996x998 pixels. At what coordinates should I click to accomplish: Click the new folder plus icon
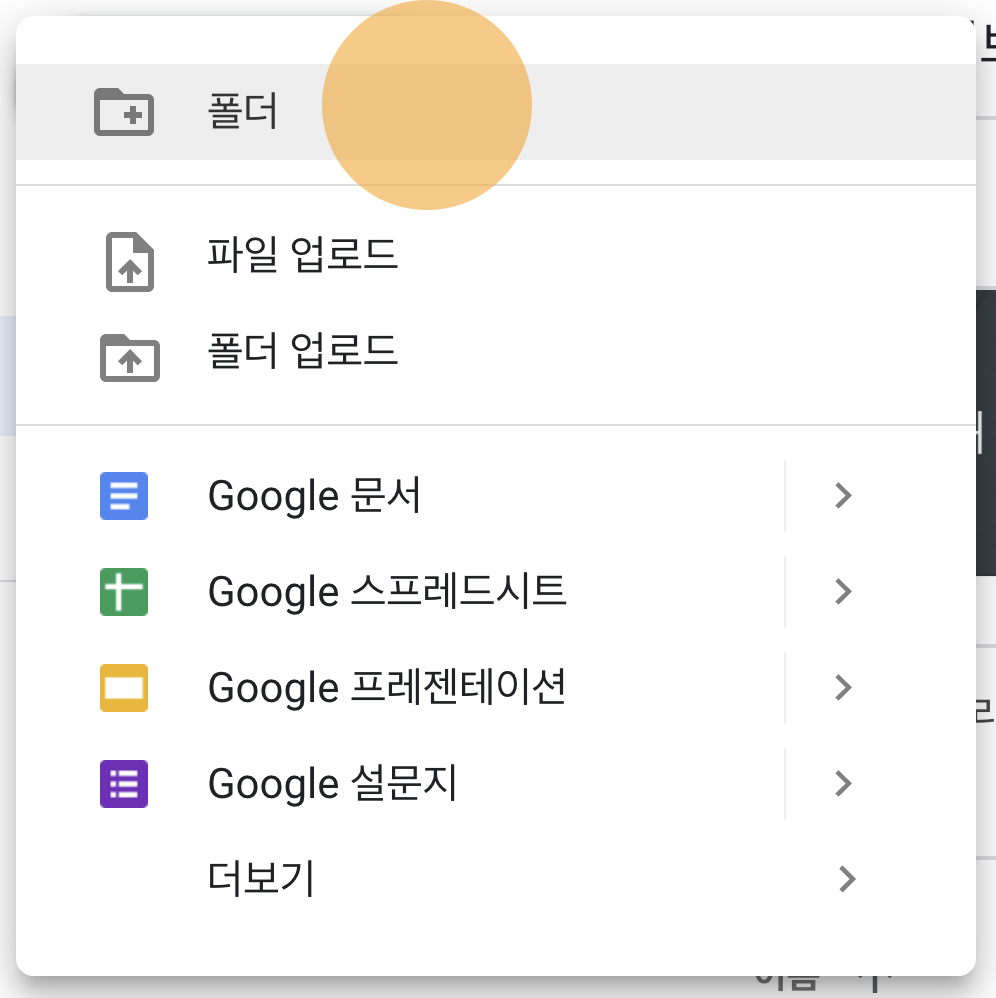(x=124, y=112)
